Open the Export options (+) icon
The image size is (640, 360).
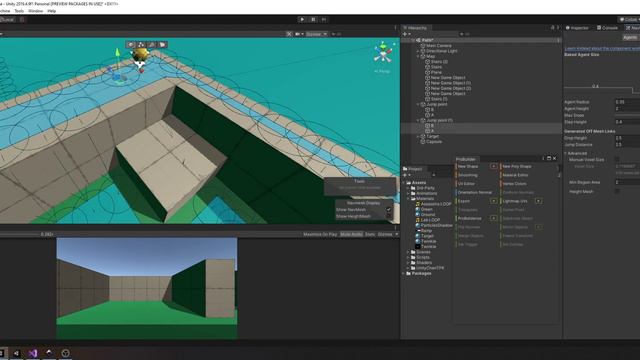(494, 201)
